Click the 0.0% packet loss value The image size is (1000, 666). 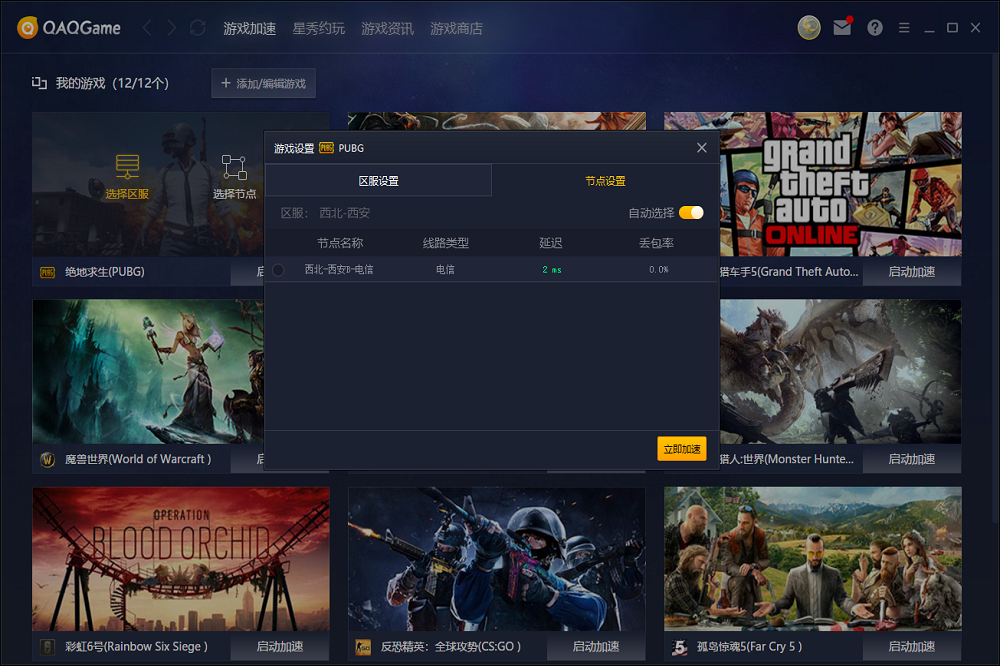tap(659, 270)
